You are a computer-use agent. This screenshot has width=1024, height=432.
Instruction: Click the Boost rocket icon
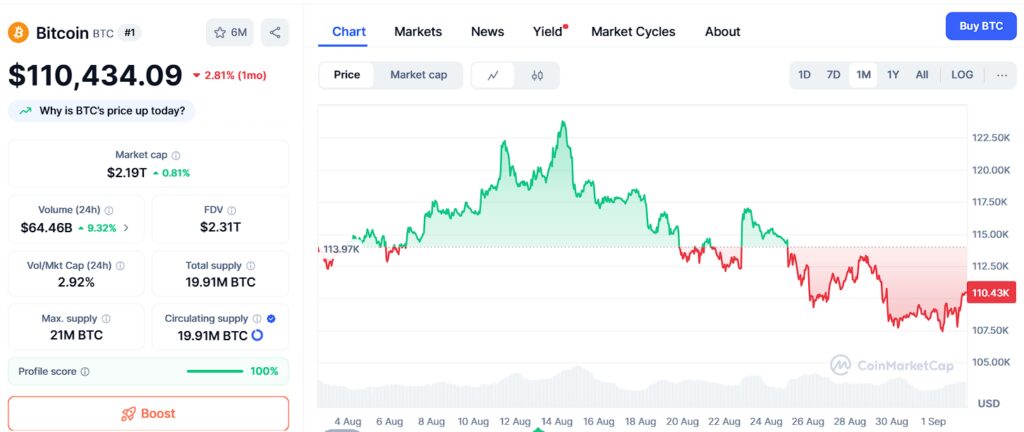point(128,413)
